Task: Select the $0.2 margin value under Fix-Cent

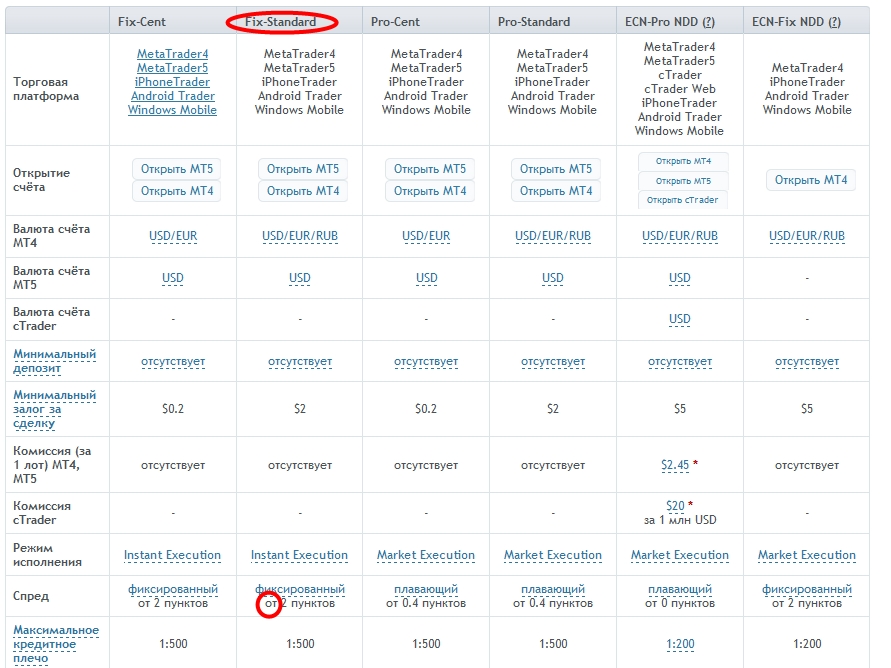Action: tap(173, 409)
